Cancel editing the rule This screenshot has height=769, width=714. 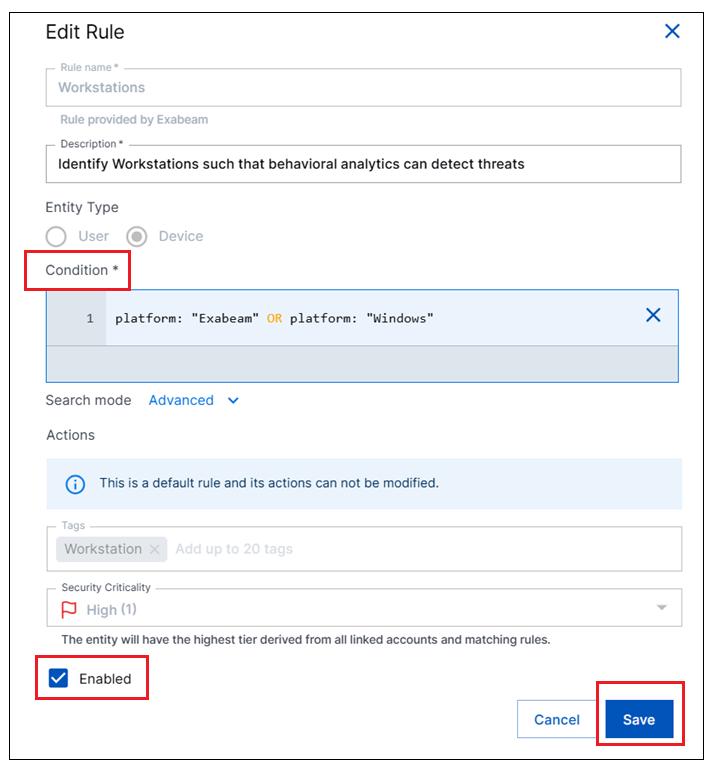coord(557,719)
